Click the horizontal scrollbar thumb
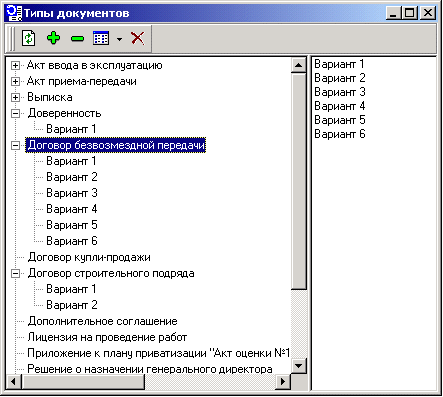This screenshot has width=443, height=397. (x=83, y=381)
